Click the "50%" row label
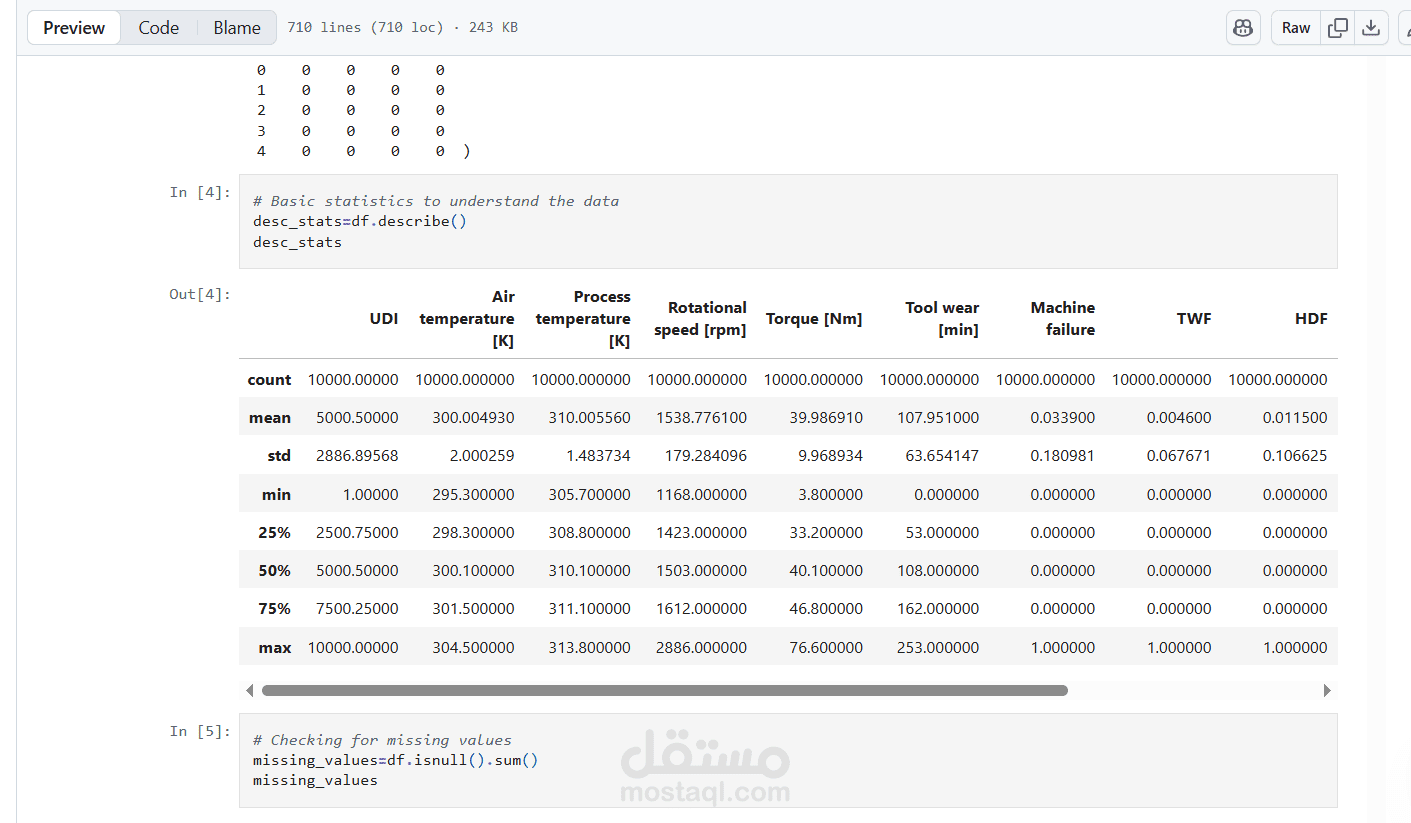1411x823 pixels. point(275,571)
